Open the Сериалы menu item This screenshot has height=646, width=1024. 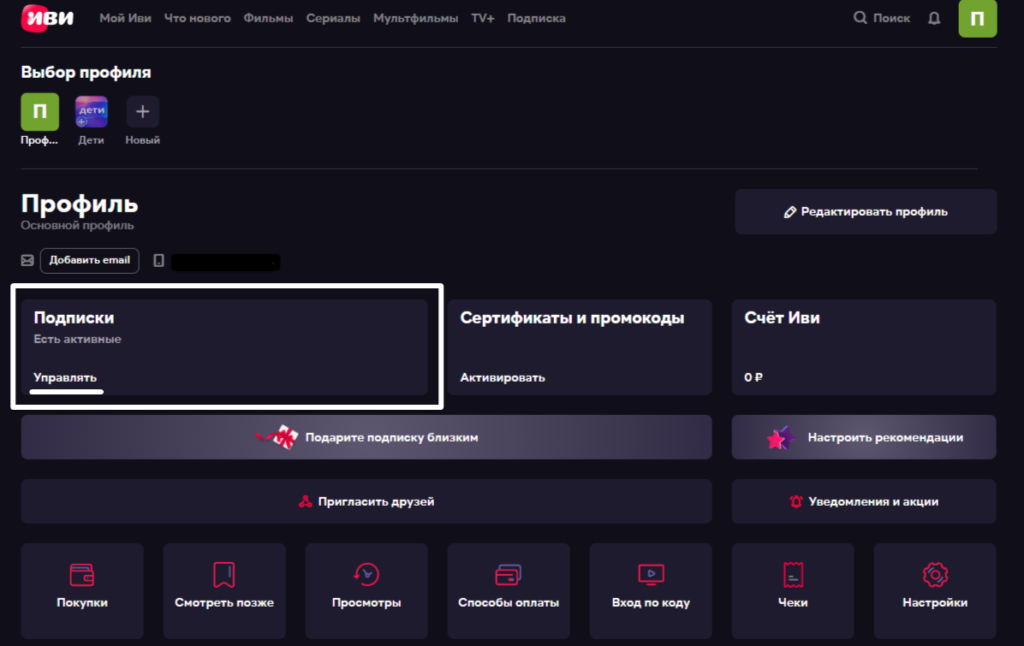pyautogui.click(x=333, y=18)
